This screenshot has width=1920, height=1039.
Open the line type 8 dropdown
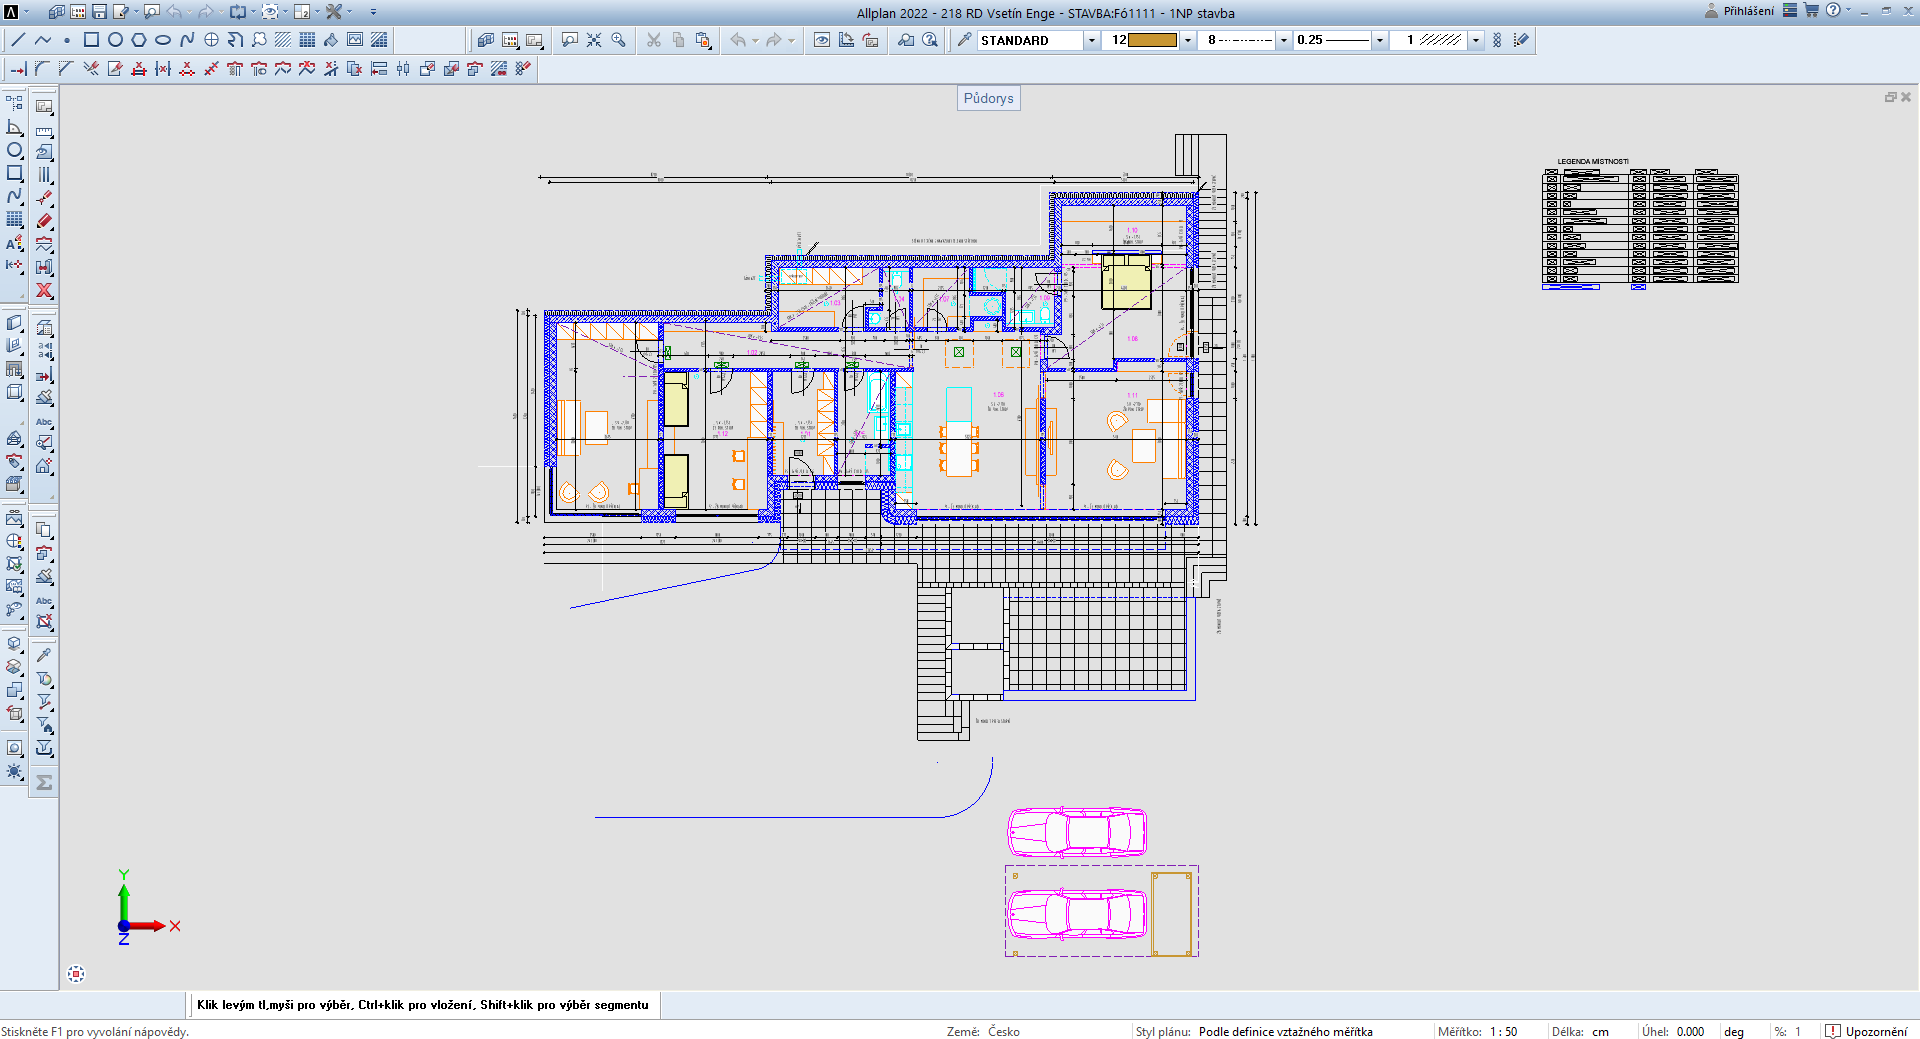click(x=1283, y=40)
